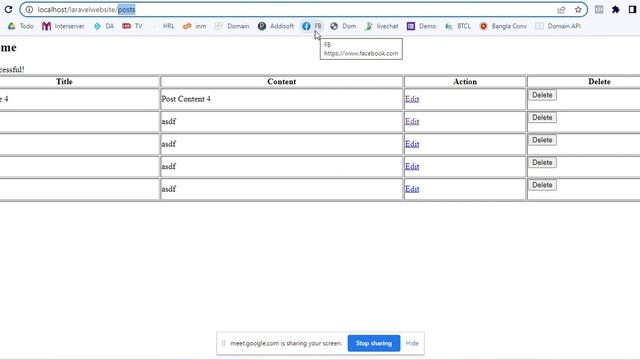This screenshot has height=360, width=640.
Task: Click the meet.google.com sharing message text
Action: click(x=286, y=343)
